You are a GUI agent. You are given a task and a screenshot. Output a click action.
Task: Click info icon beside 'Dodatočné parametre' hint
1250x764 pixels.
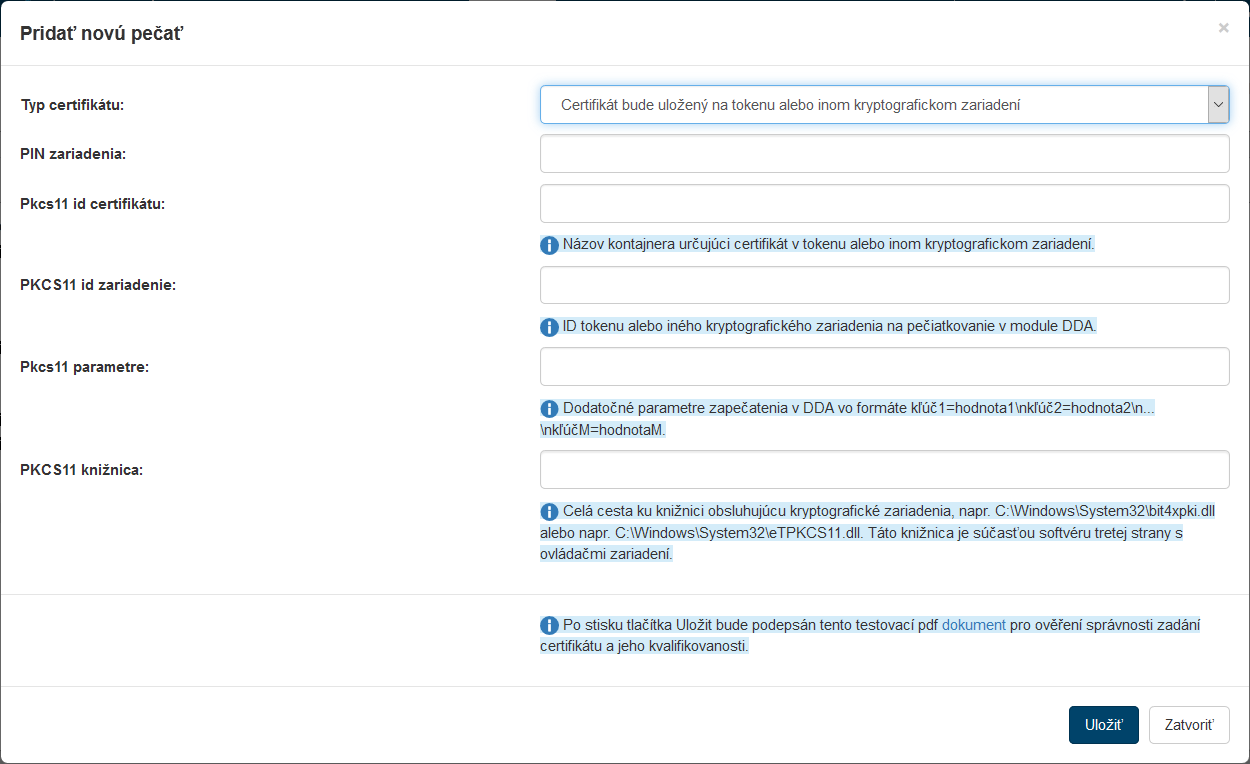click(x=549, y=409)
